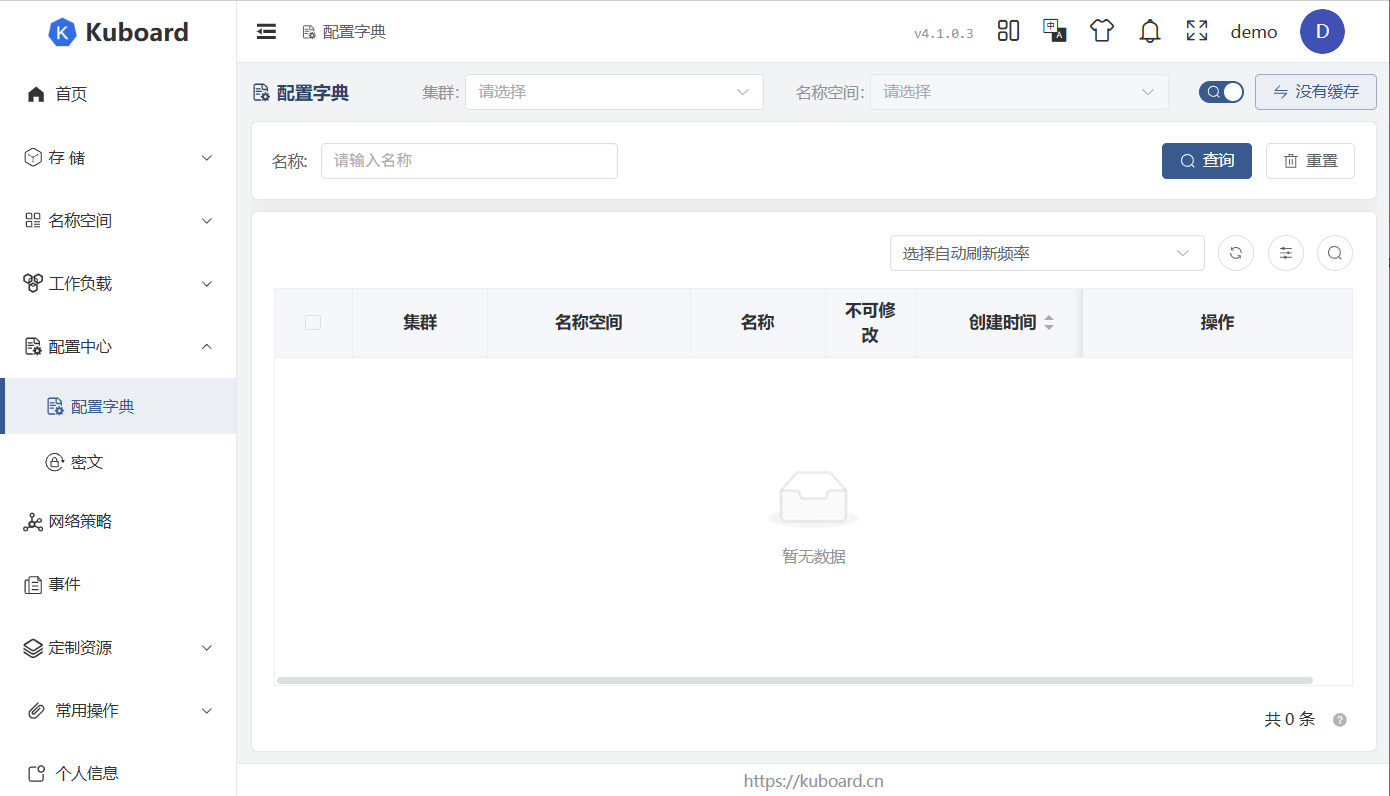Click the network nodes icon beside 网络策略
The height and width of the screenshot is (796, 1390).
click(33, 522)
